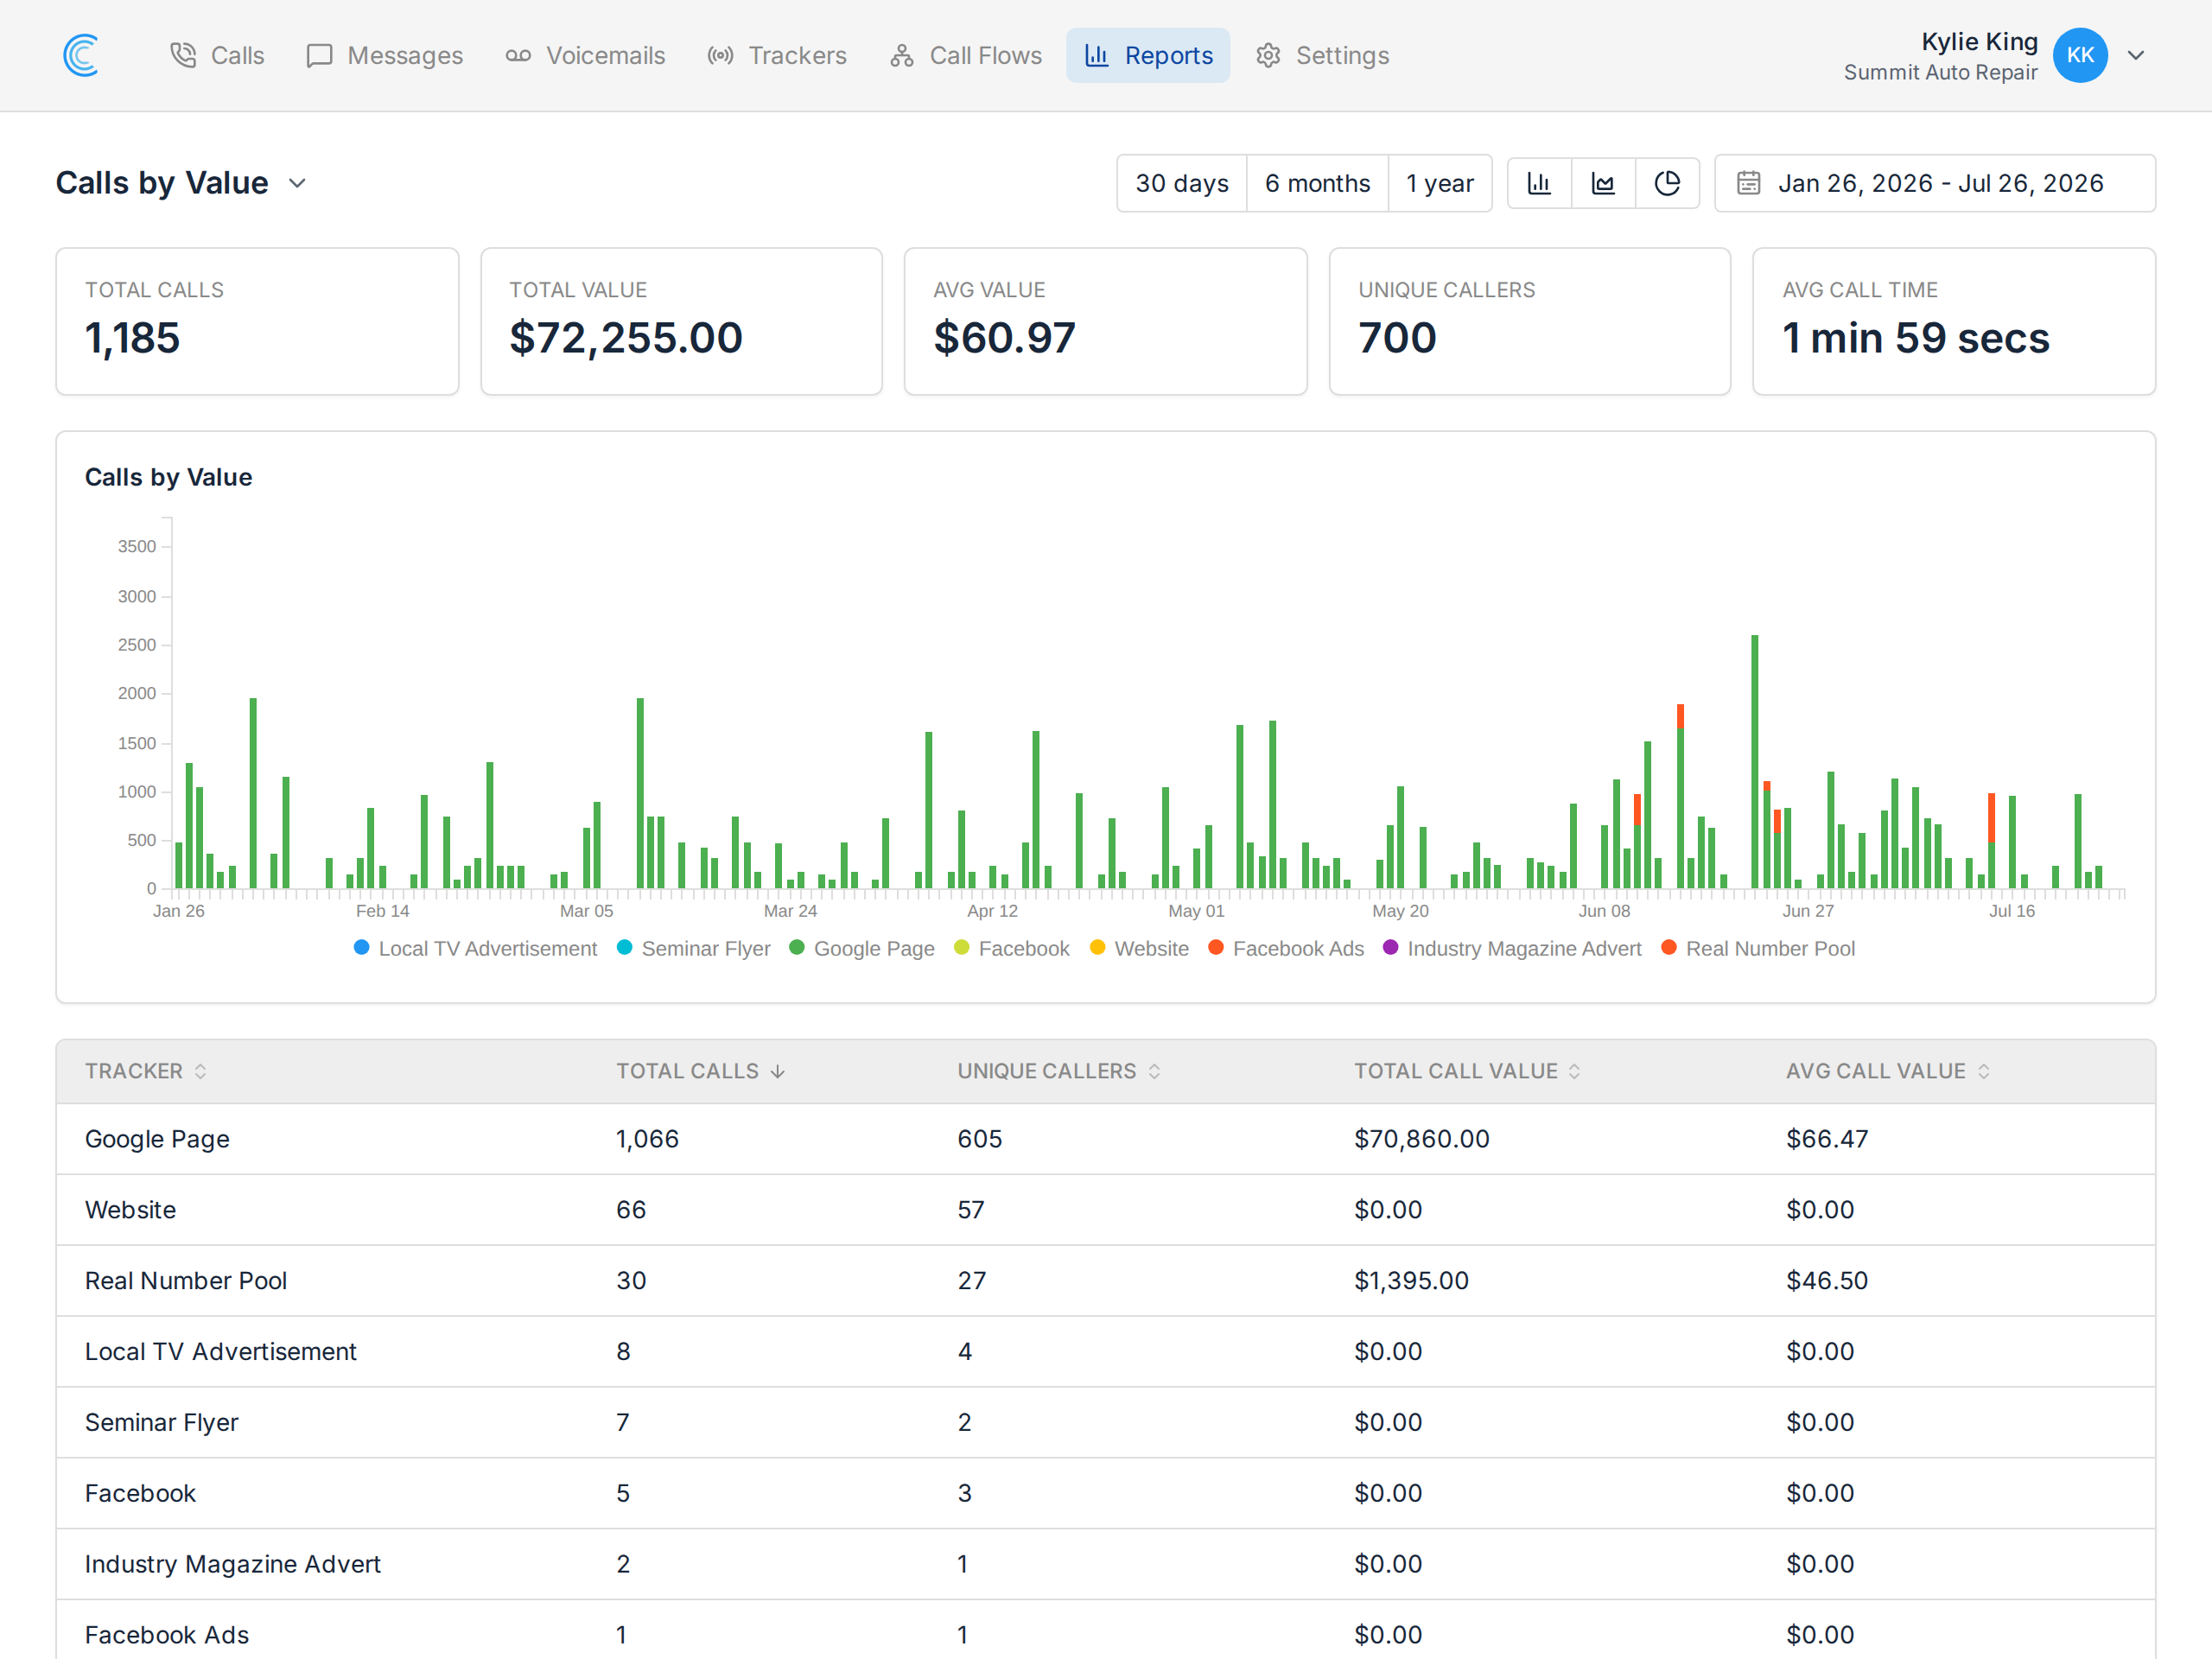Hide Local TV Advertisement series in legend
The width and height of the screenshot is (2212, 1659).
(x=476, y=948)
